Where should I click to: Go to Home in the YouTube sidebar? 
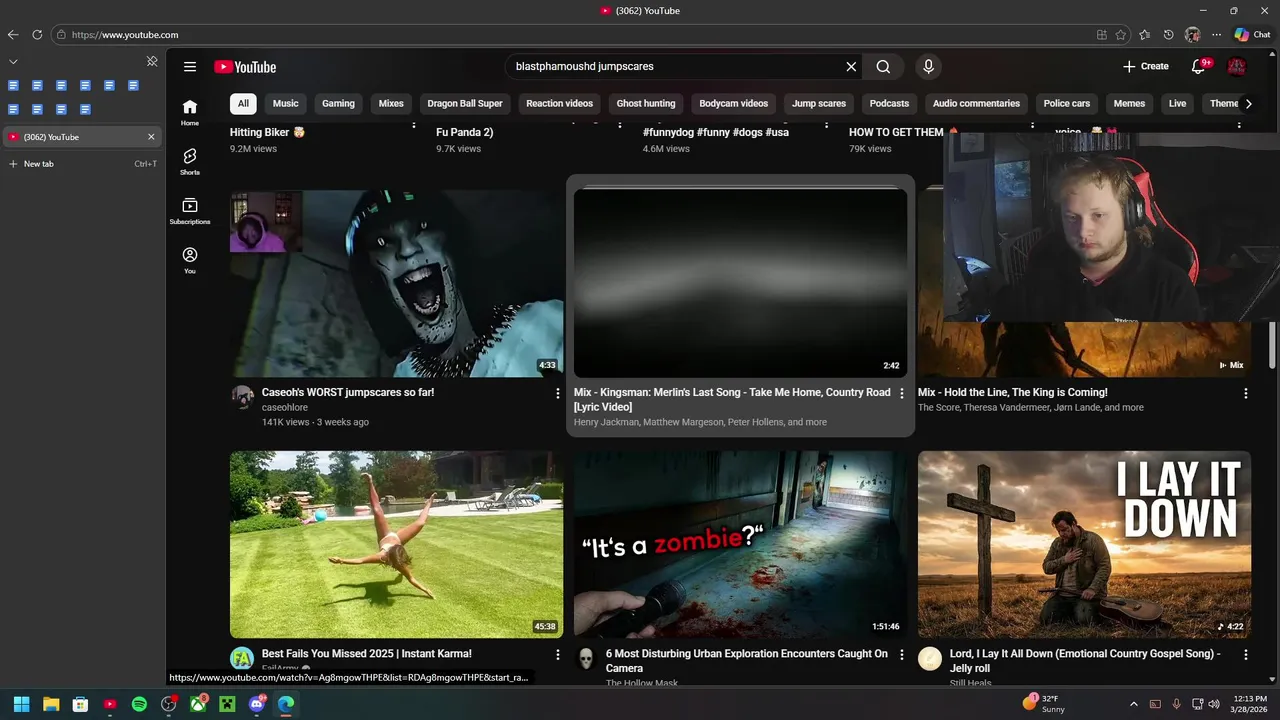pyautogui.click(x=190, y=112)
